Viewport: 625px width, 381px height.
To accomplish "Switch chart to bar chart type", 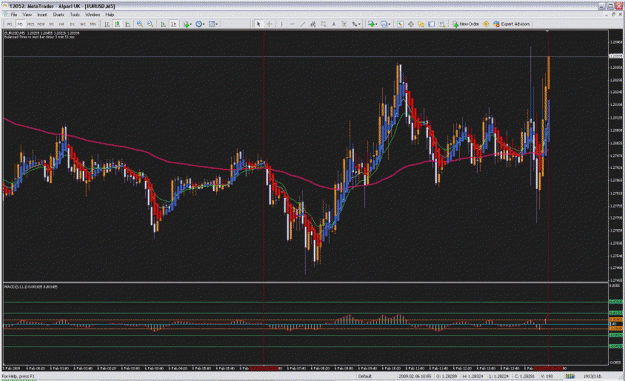I will tap(107, 24).
